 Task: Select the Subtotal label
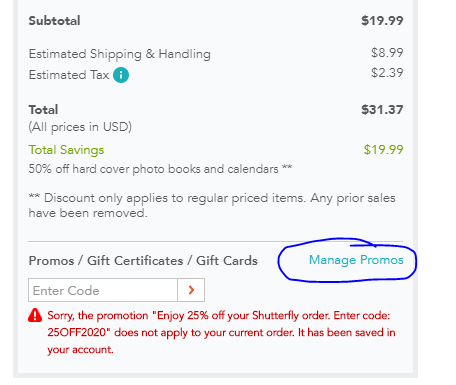tap(54, 21)
